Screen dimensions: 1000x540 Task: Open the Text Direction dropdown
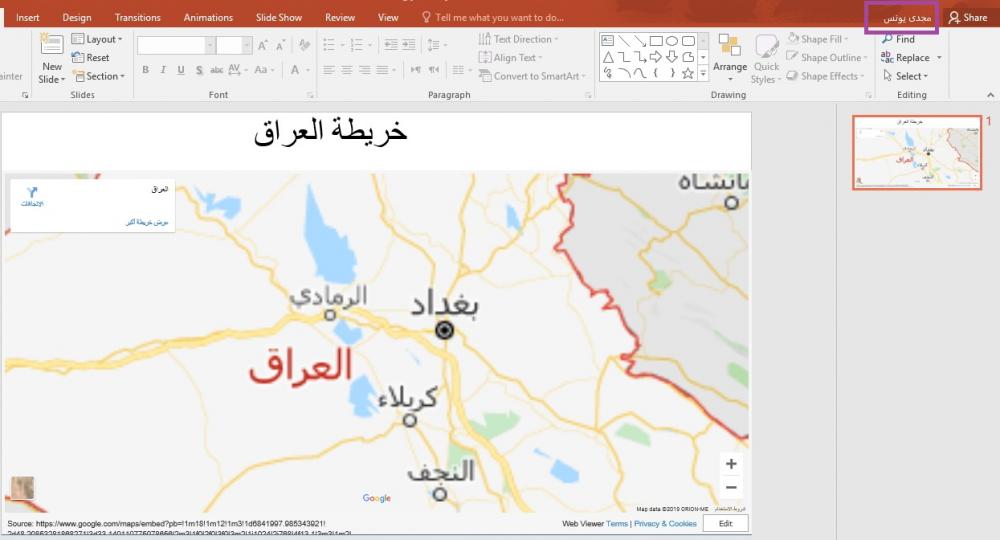point(518,39)
